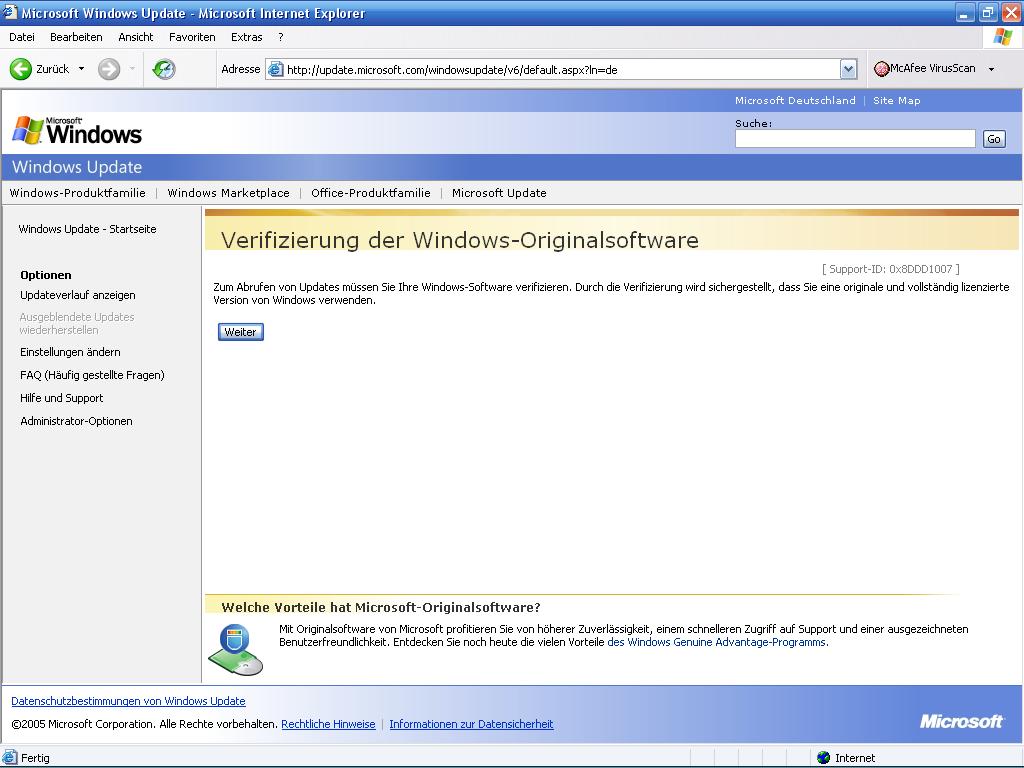Open the Office-Produktfamilie tab

pyautogui.click(x=371, y=193)
